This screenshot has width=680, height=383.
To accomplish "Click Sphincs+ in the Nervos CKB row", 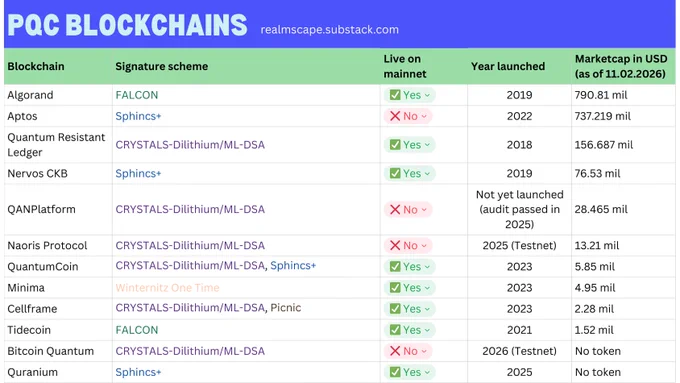I will (138, 173).
